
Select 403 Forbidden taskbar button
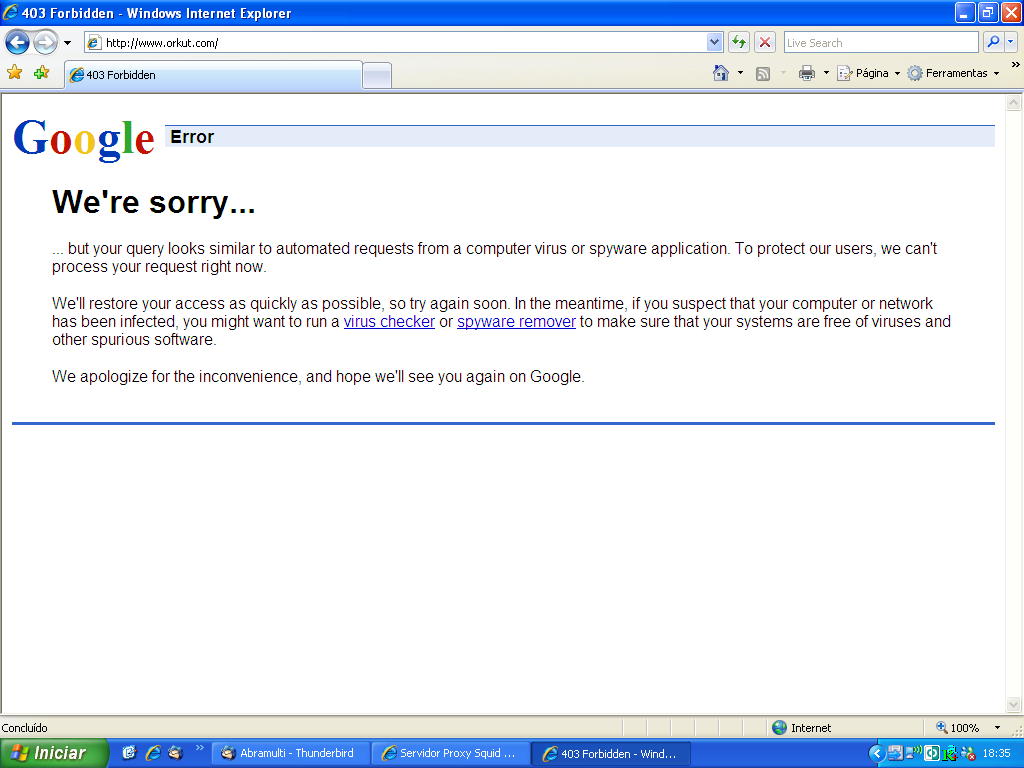(x=611, y=753)
